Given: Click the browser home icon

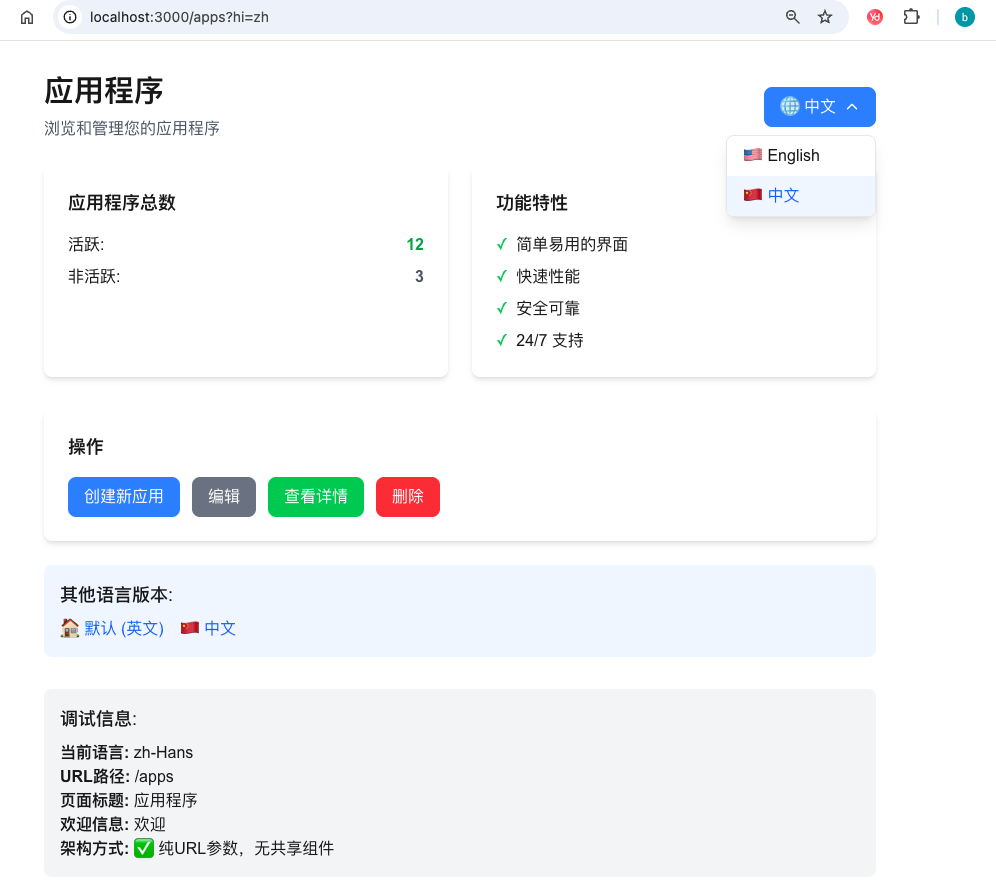Looking at the screenshot, I should click(x=27, y=17).
